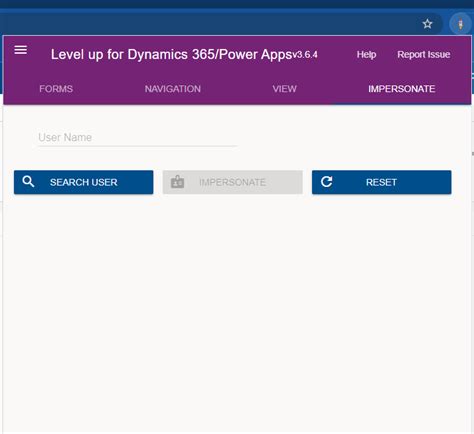Select the IMPERSONATE tab

tap(402, 89)
